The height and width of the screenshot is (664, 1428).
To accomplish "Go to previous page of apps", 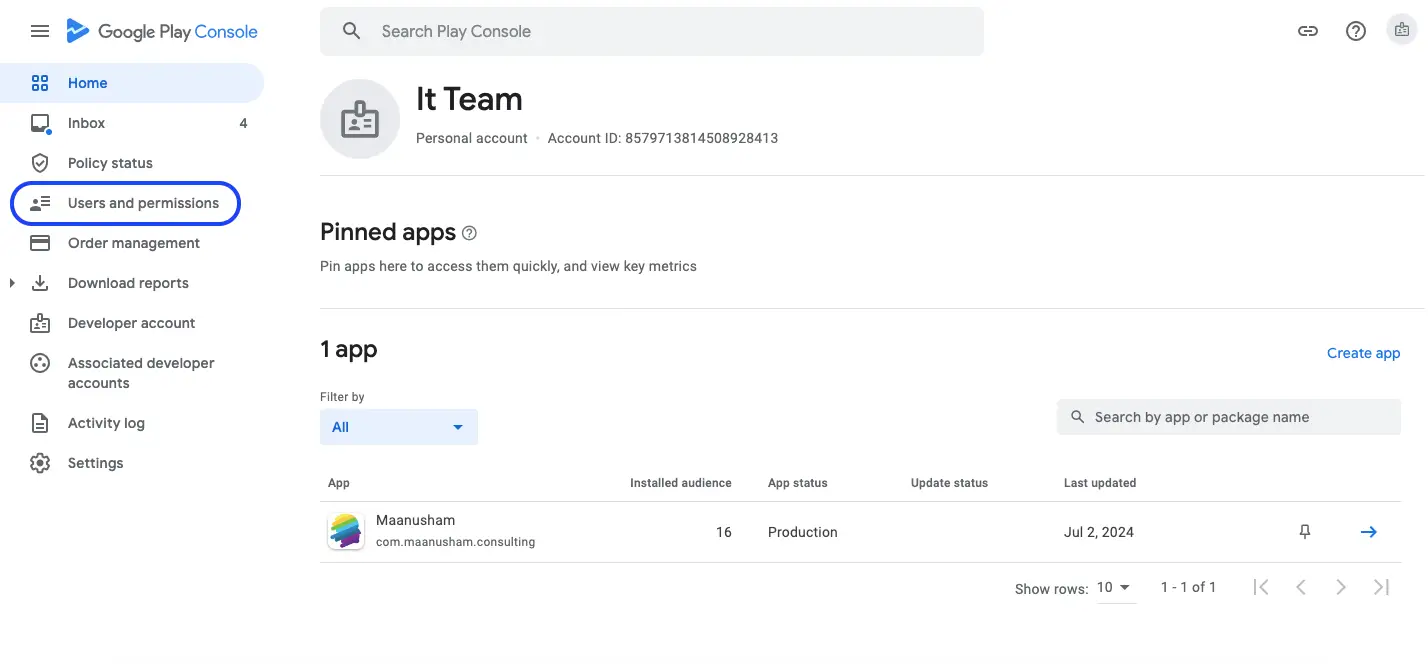I will point(1301,587).
